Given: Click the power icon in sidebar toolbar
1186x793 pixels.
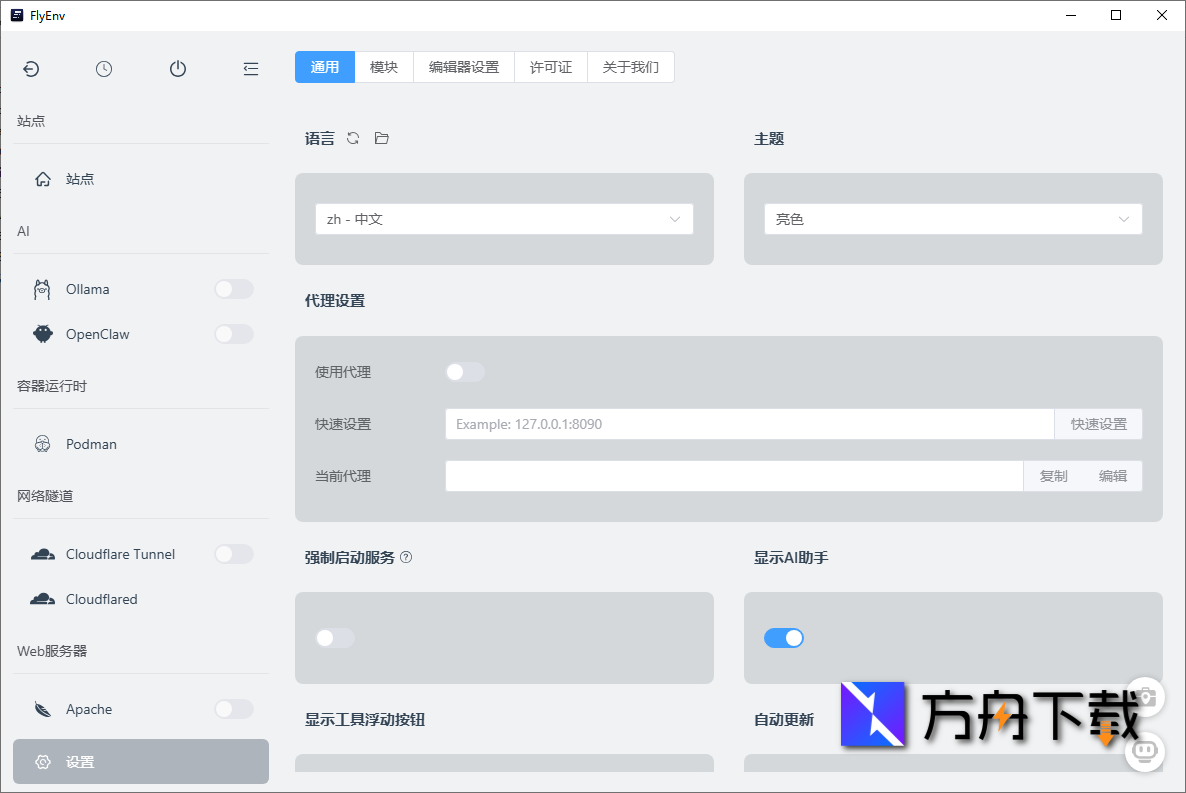Looking at the screenshot, I should pos(178,69).
